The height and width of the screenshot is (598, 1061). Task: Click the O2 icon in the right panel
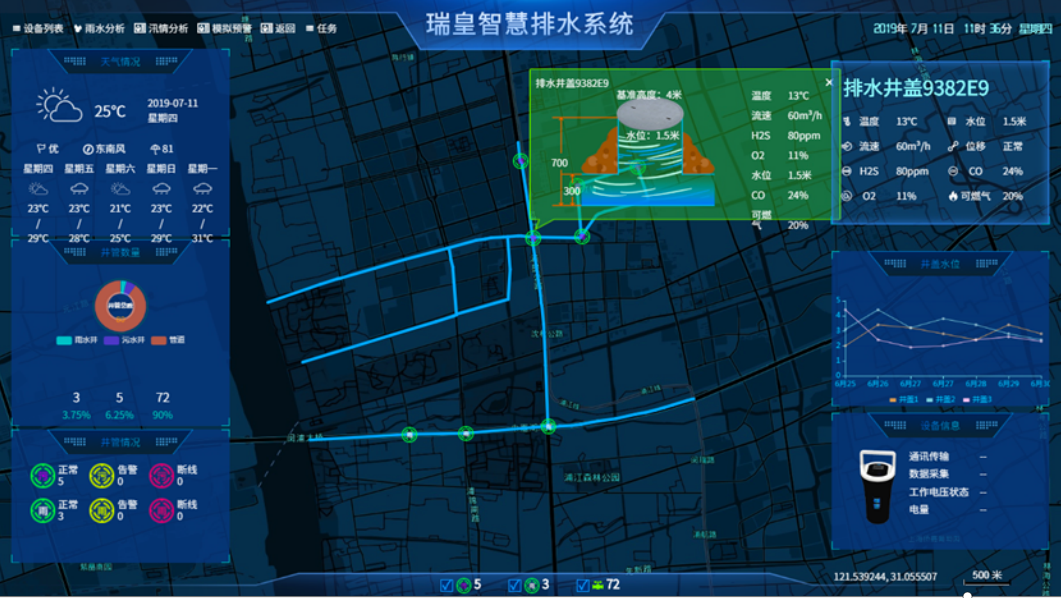click(846, 196)
